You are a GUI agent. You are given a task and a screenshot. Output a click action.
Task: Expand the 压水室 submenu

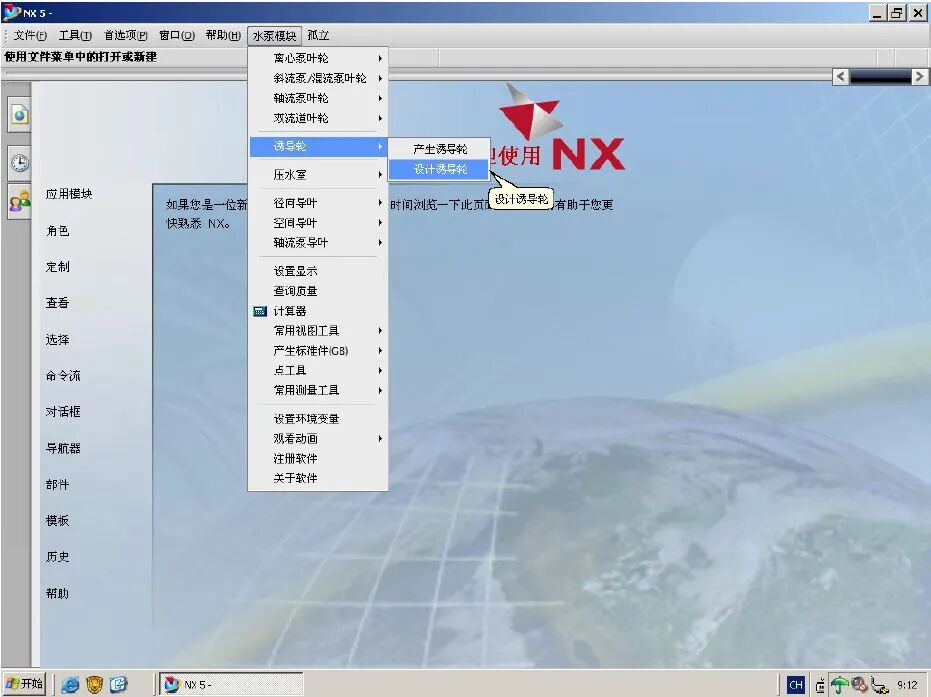[x=318, y=175]
